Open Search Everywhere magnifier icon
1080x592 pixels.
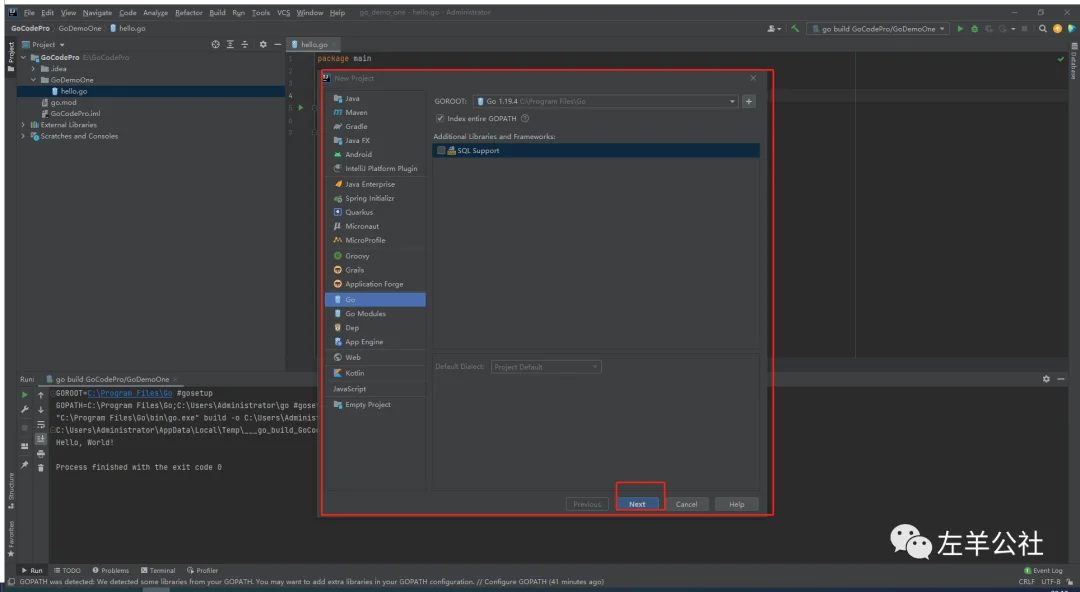1043,29
